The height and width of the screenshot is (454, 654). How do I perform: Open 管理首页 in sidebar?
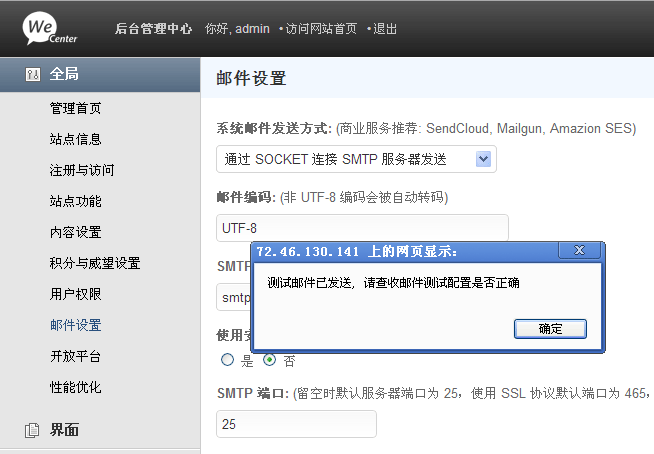tap(75, 108)
